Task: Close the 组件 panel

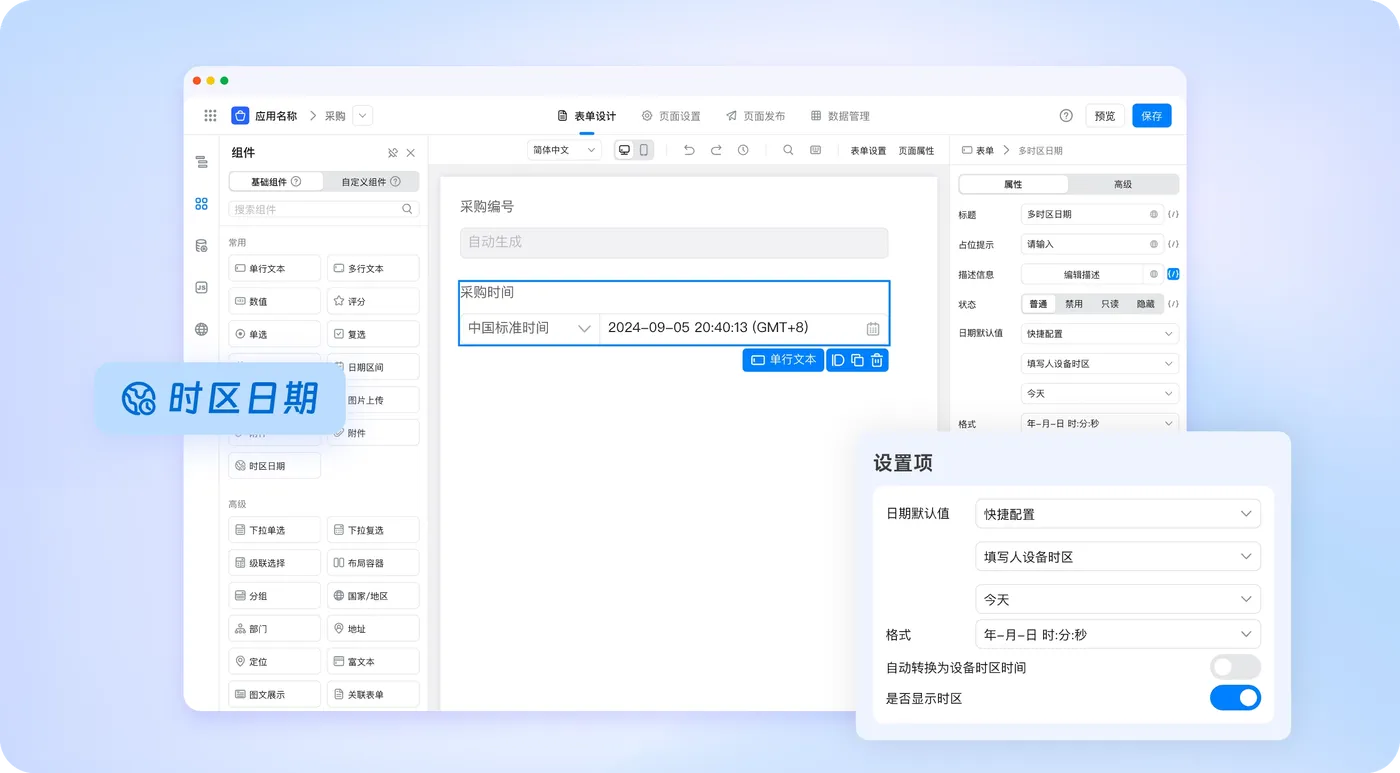Action: [x=410, y=153]
